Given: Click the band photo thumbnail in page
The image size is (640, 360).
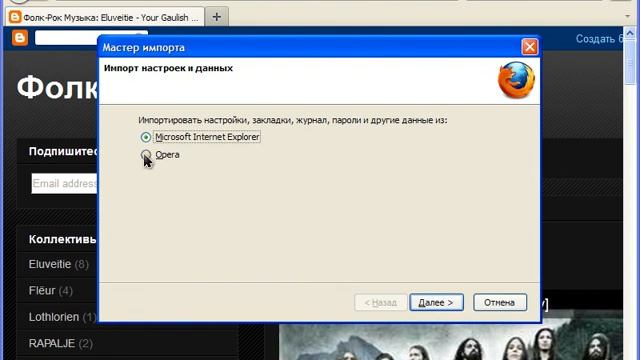Looking at the screenshot, I should pyautogui.click(x=451, y=342).
